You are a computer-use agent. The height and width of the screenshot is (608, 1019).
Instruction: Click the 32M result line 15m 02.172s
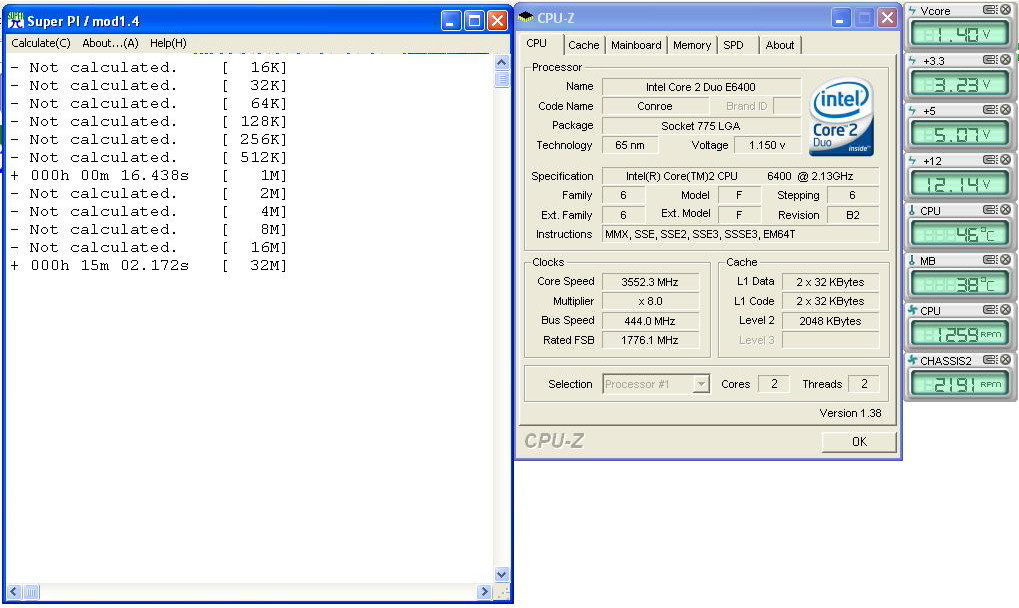coord(148,265)
